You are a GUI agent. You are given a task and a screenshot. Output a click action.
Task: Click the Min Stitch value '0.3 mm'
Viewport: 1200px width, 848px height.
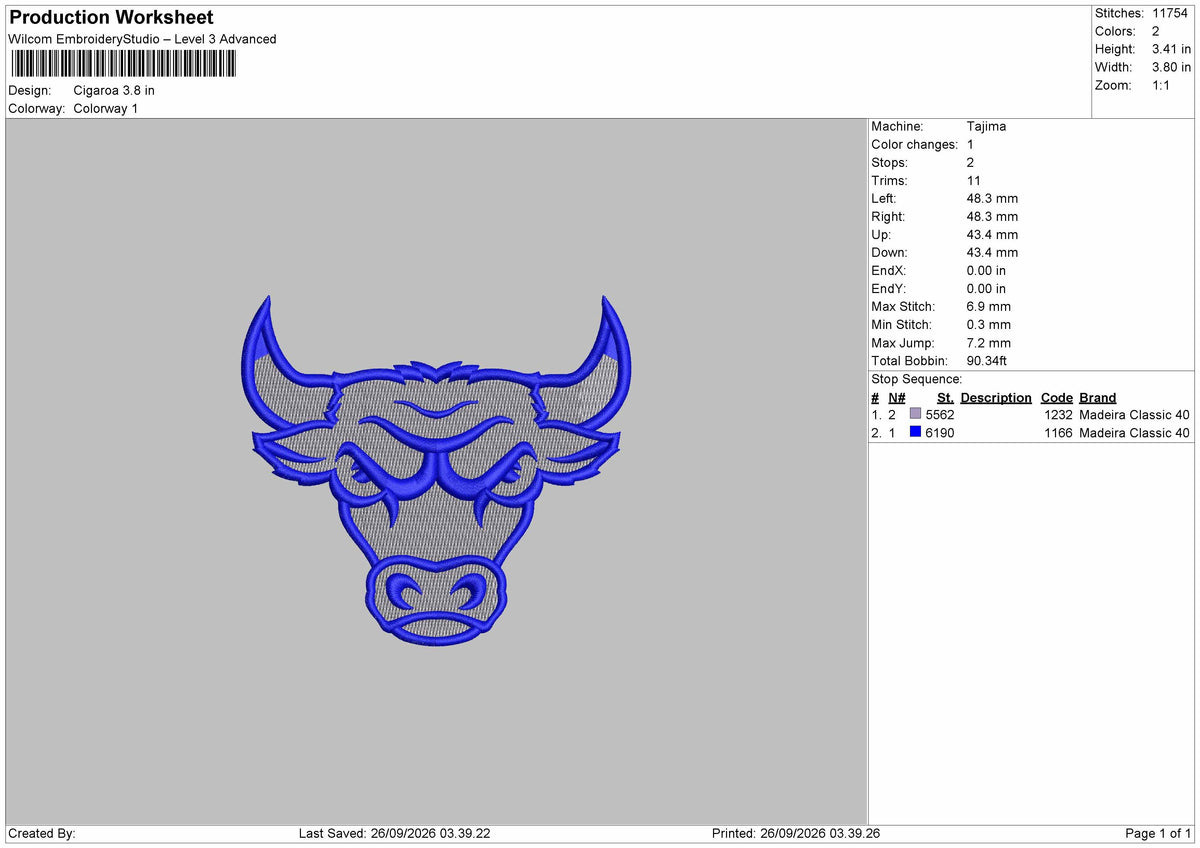tap(989, 324)
